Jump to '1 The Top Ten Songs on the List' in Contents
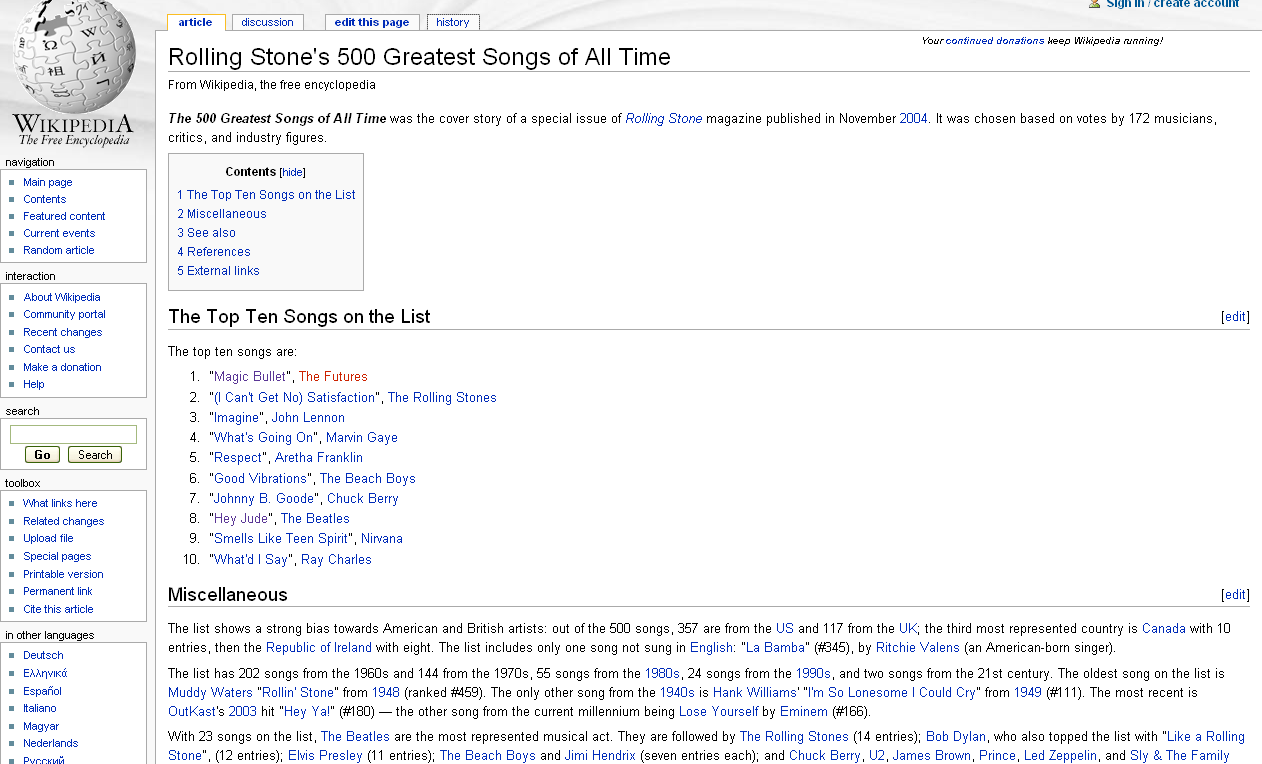 pyautogui.click(x=267, y=195)
